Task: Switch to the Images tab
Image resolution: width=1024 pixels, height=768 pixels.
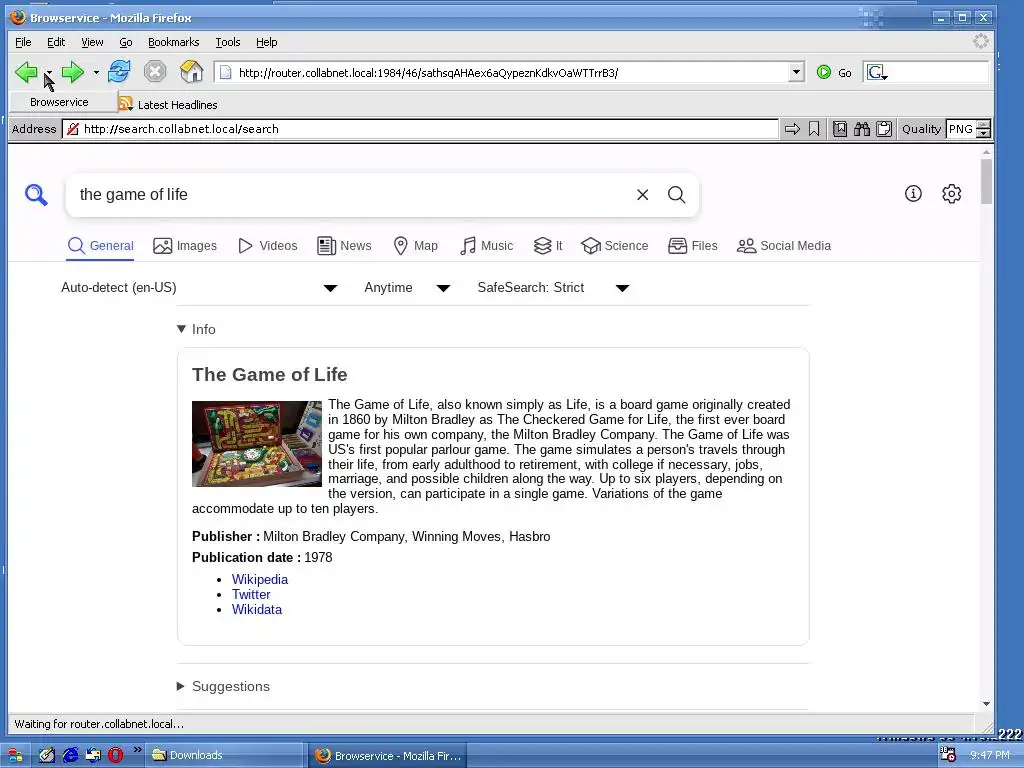Action: pos(185,246)
